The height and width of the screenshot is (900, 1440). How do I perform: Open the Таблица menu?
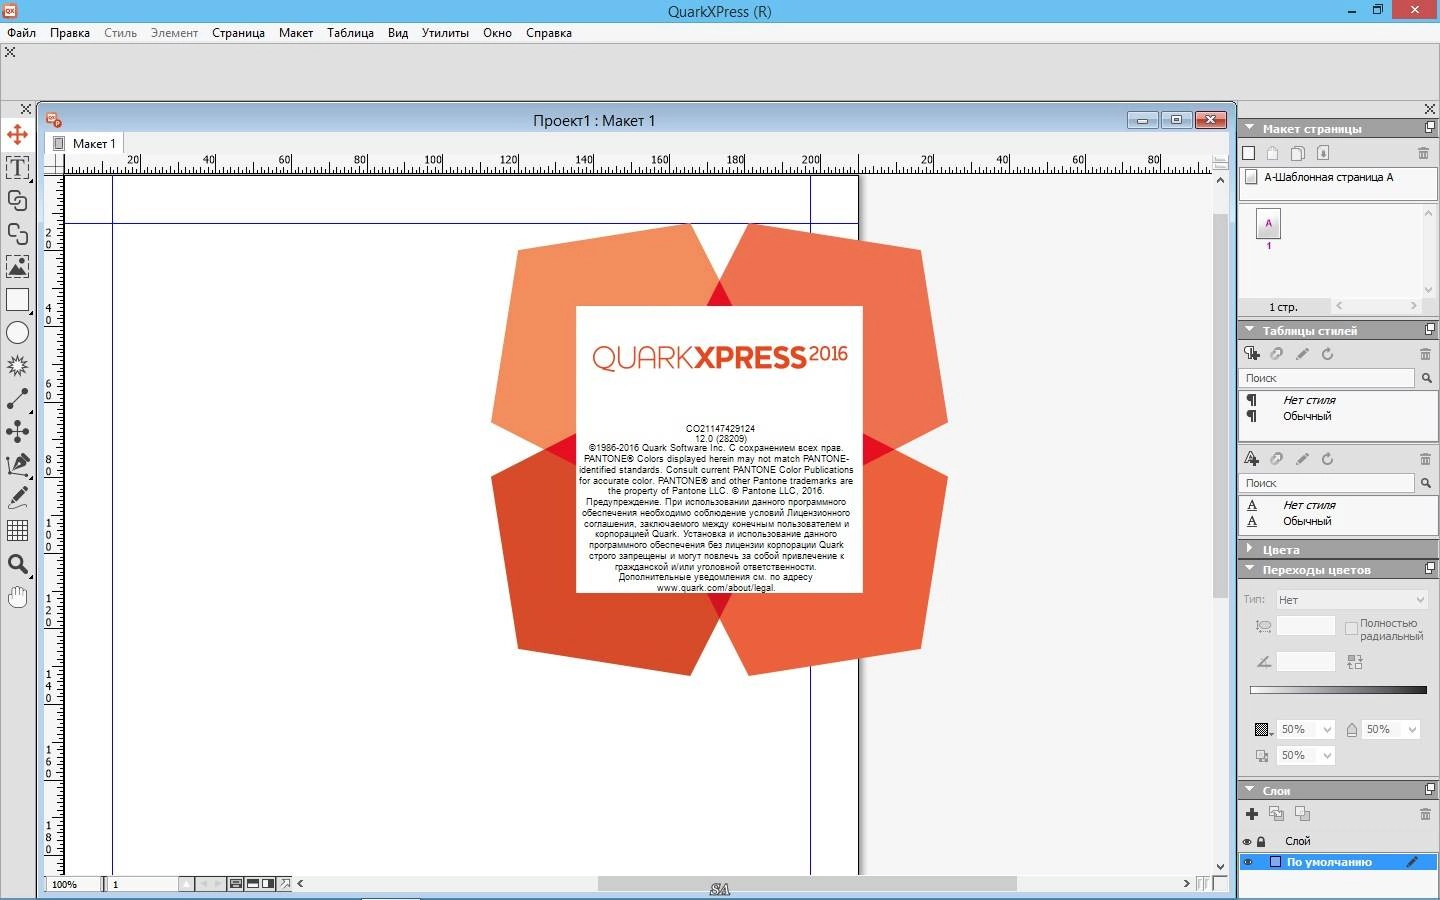[350, 33]
